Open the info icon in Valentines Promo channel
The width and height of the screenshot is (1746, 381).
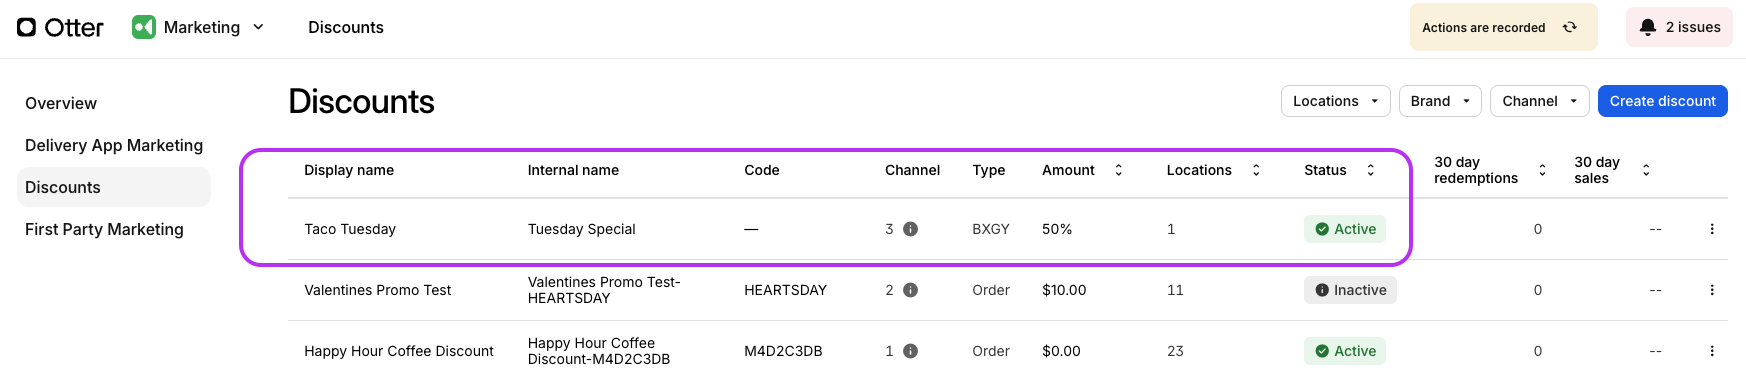click(910, 290)
